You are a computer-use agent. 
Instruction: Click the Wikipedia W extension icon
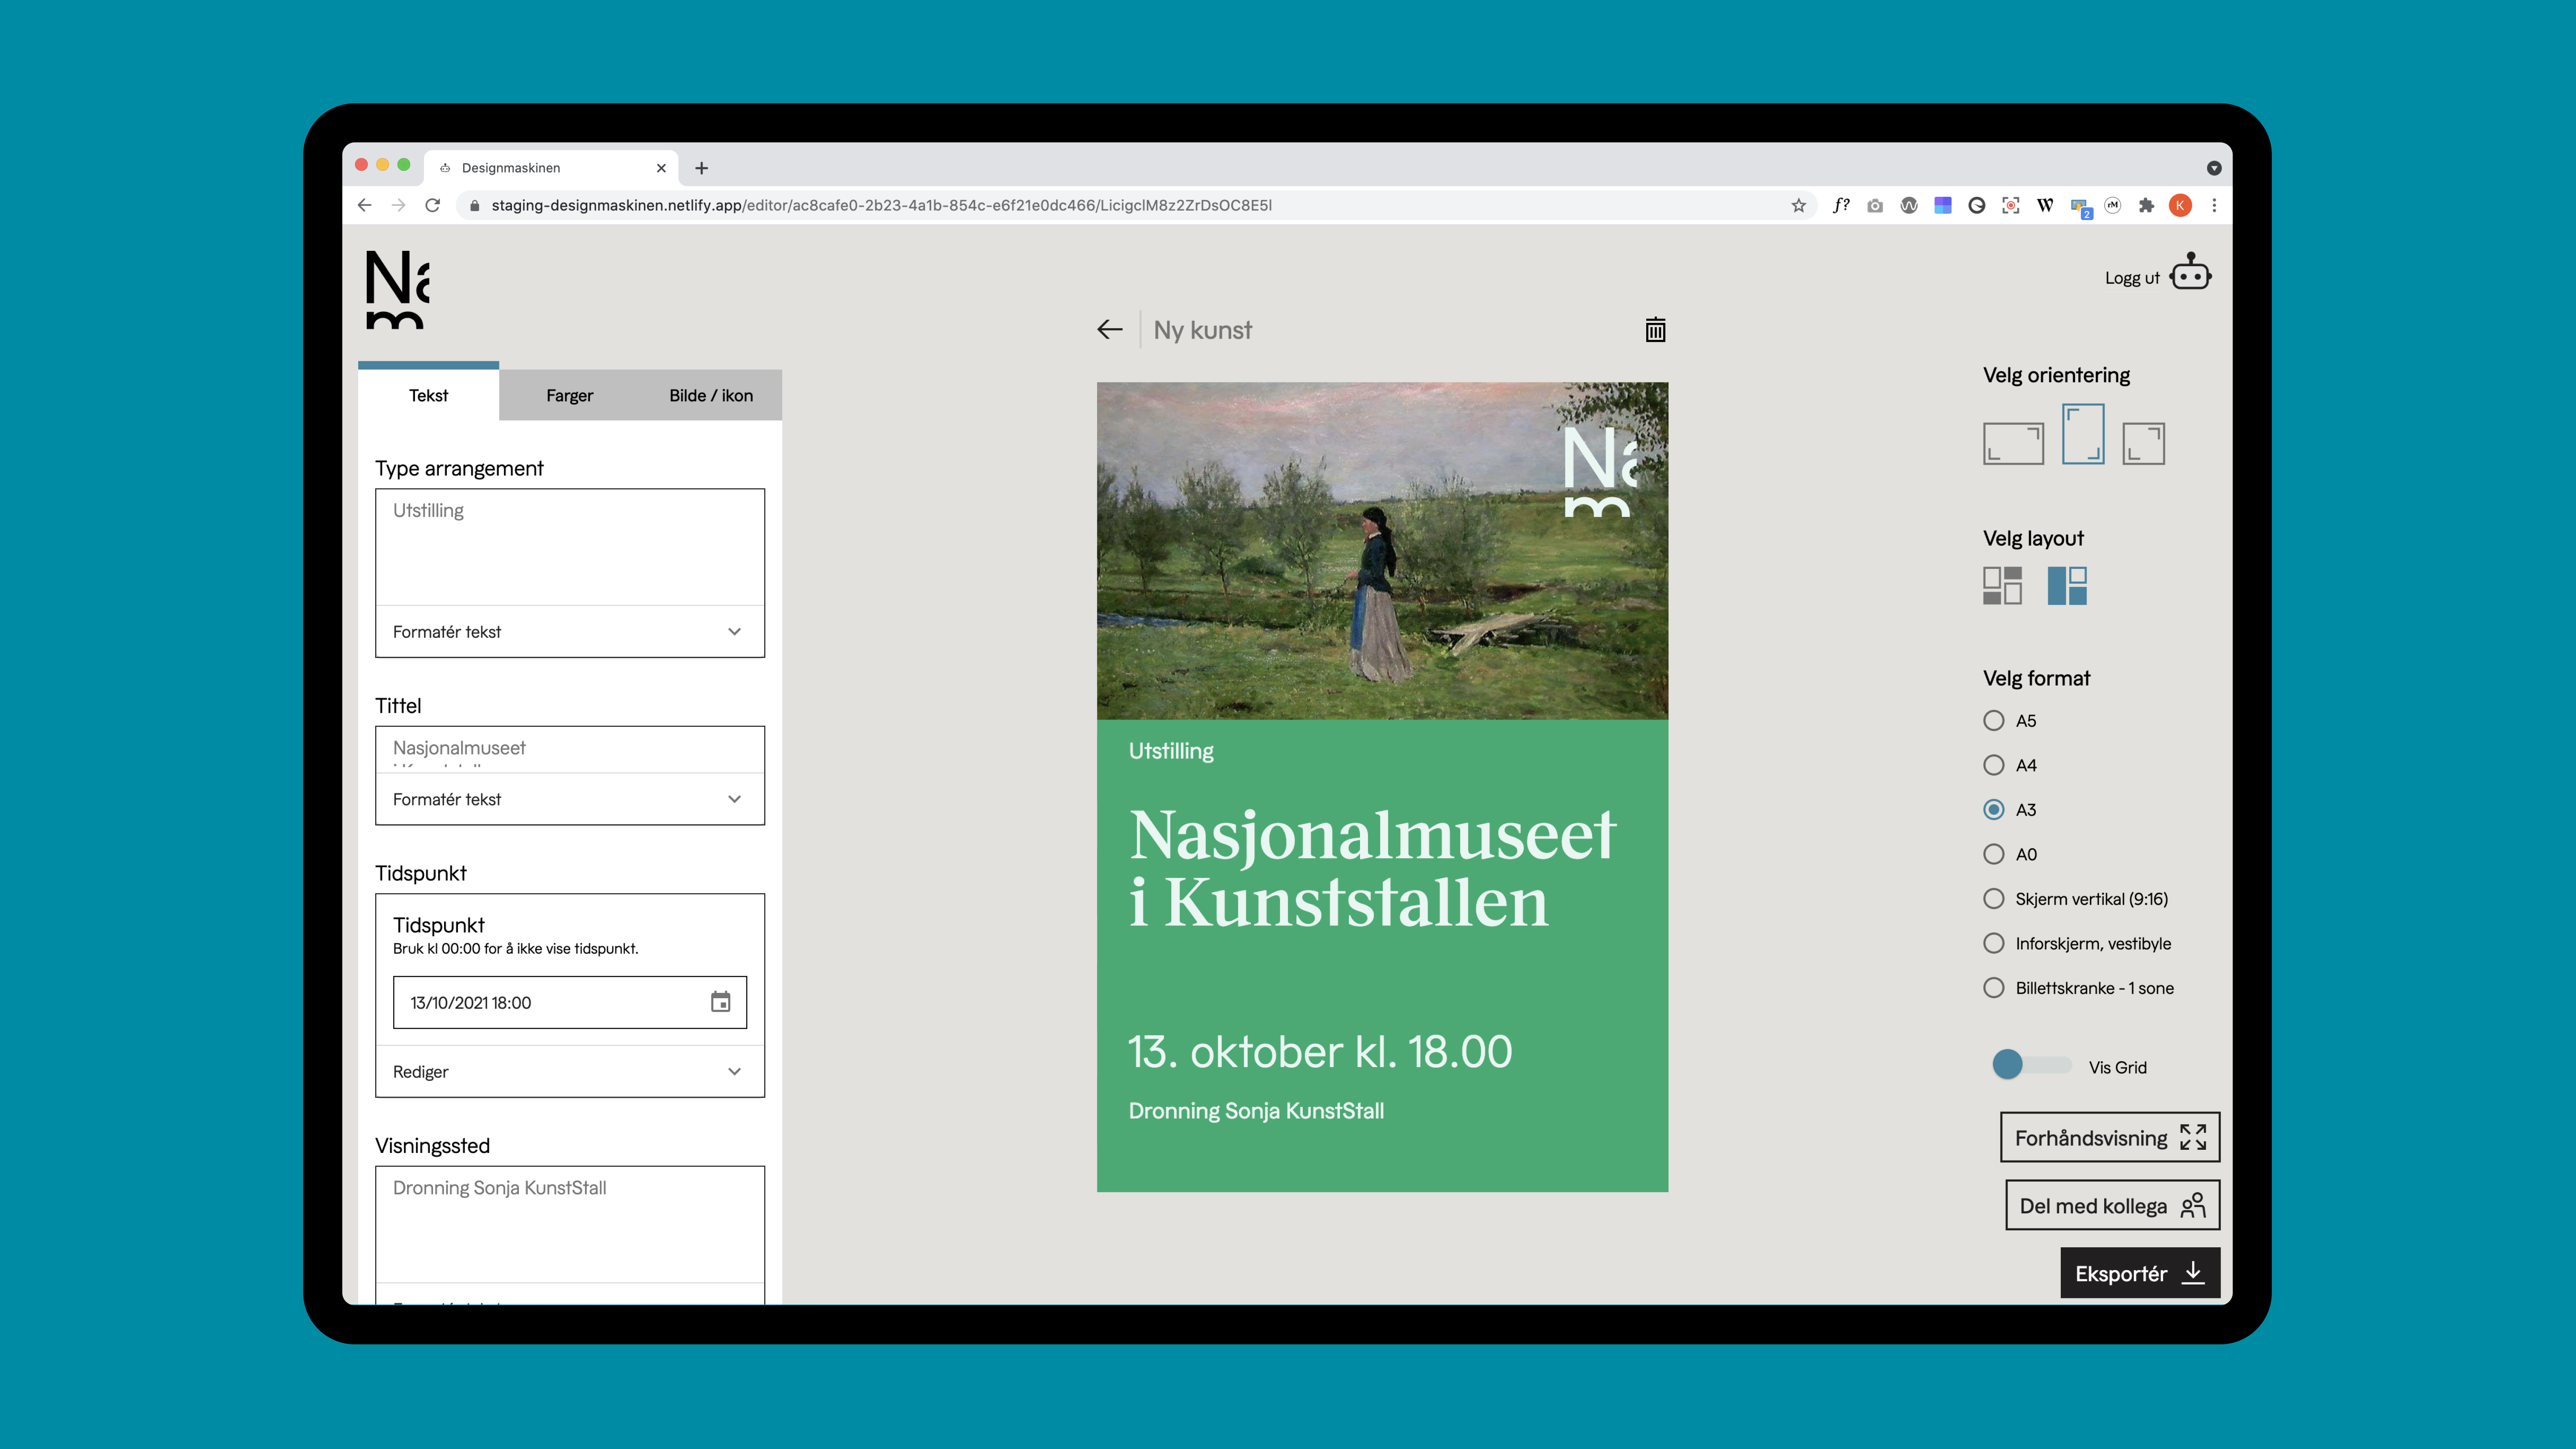[2045, 205]
